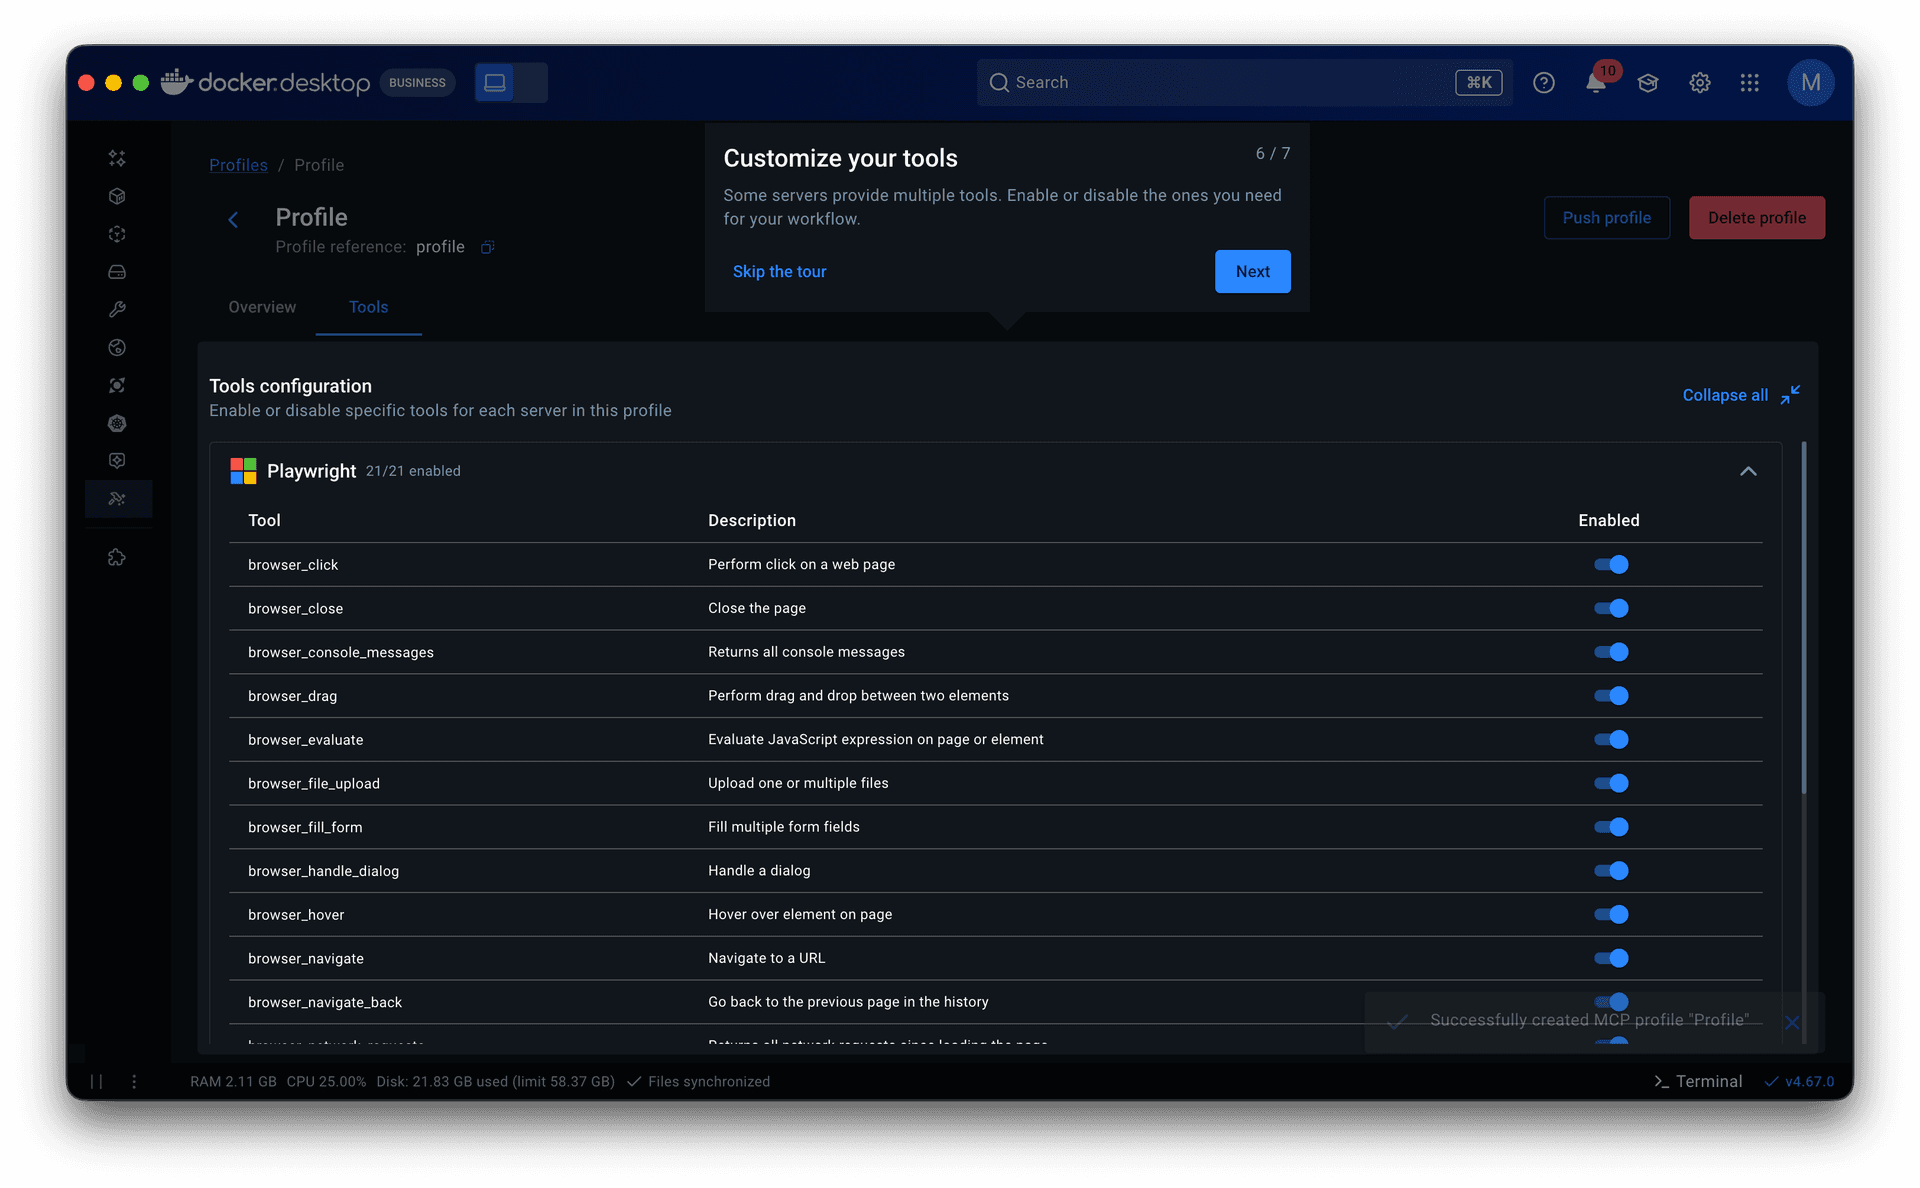Screen dimensions: 1920x1188
Task: Turn off the browser_hover toggle
Action: click(1611, 915)
